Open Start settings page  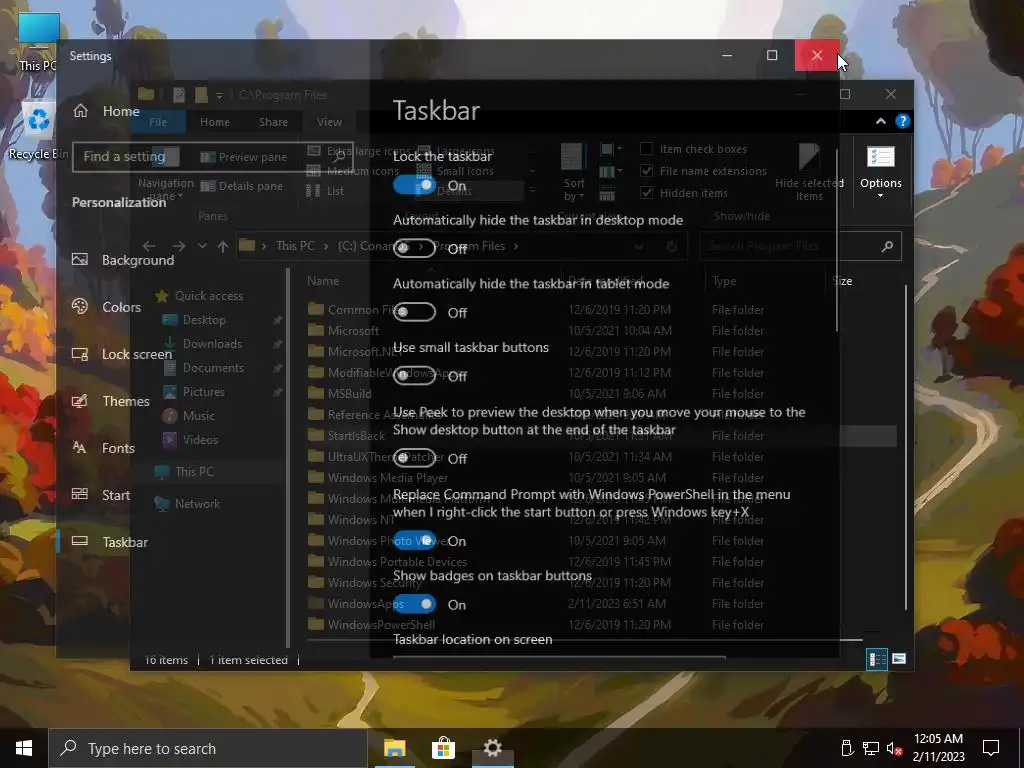(101, 495)
